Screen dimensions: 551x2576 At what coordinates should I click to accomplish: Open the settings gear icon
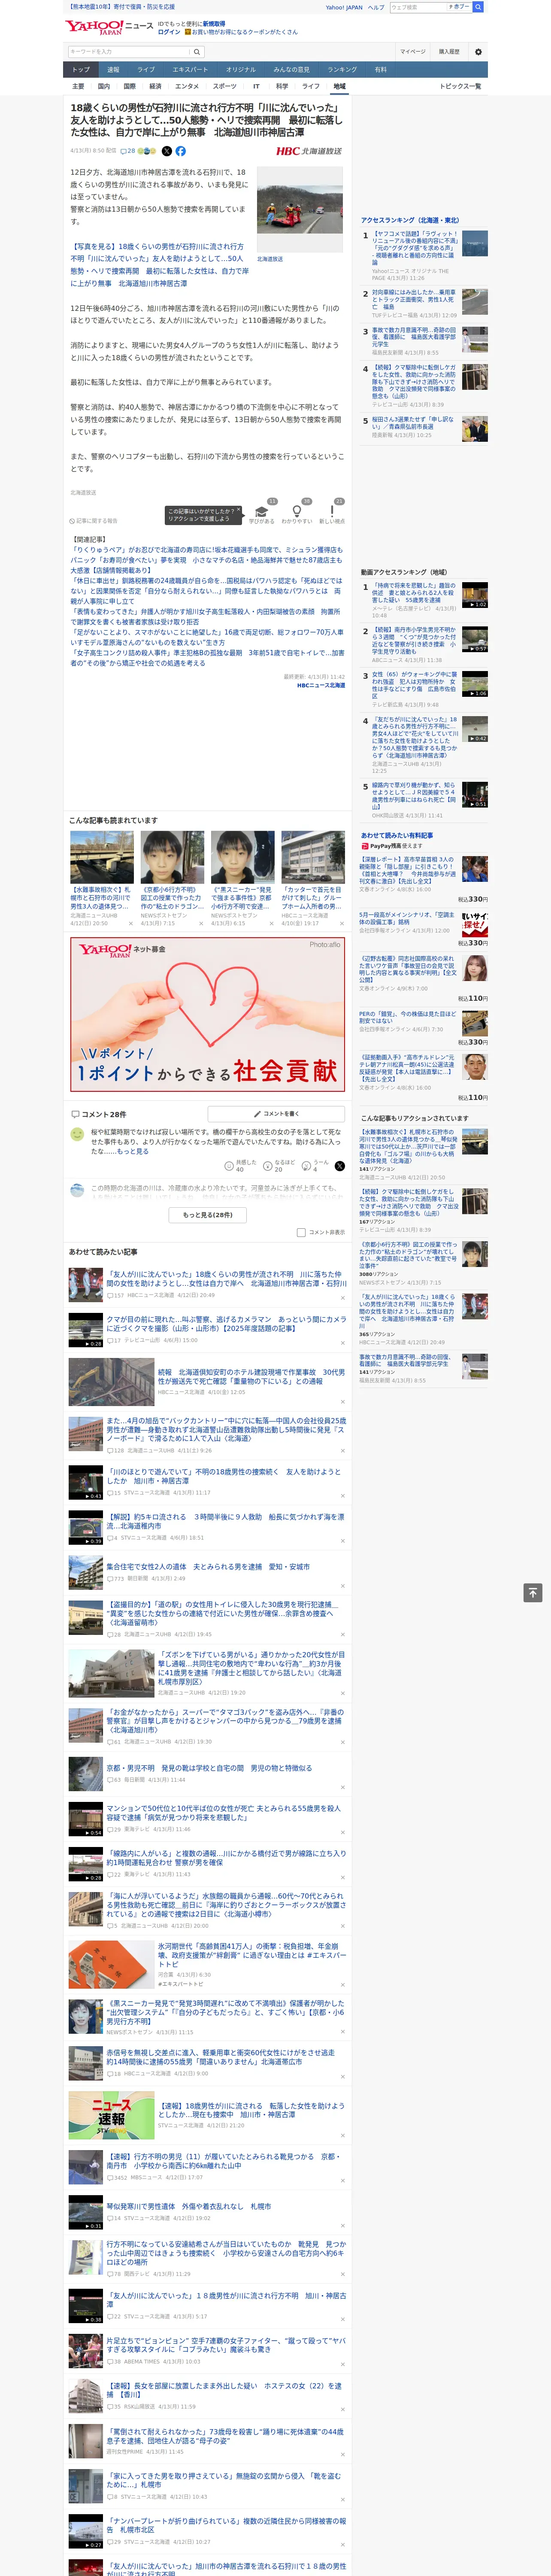478,51
